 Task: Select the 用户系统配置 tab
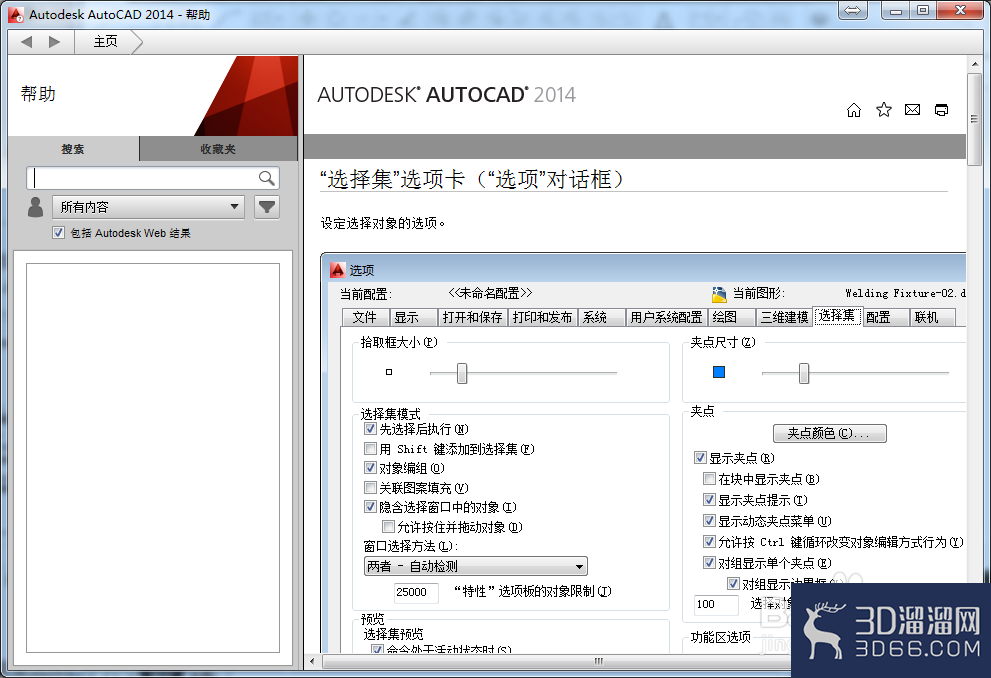coord(666,317)
